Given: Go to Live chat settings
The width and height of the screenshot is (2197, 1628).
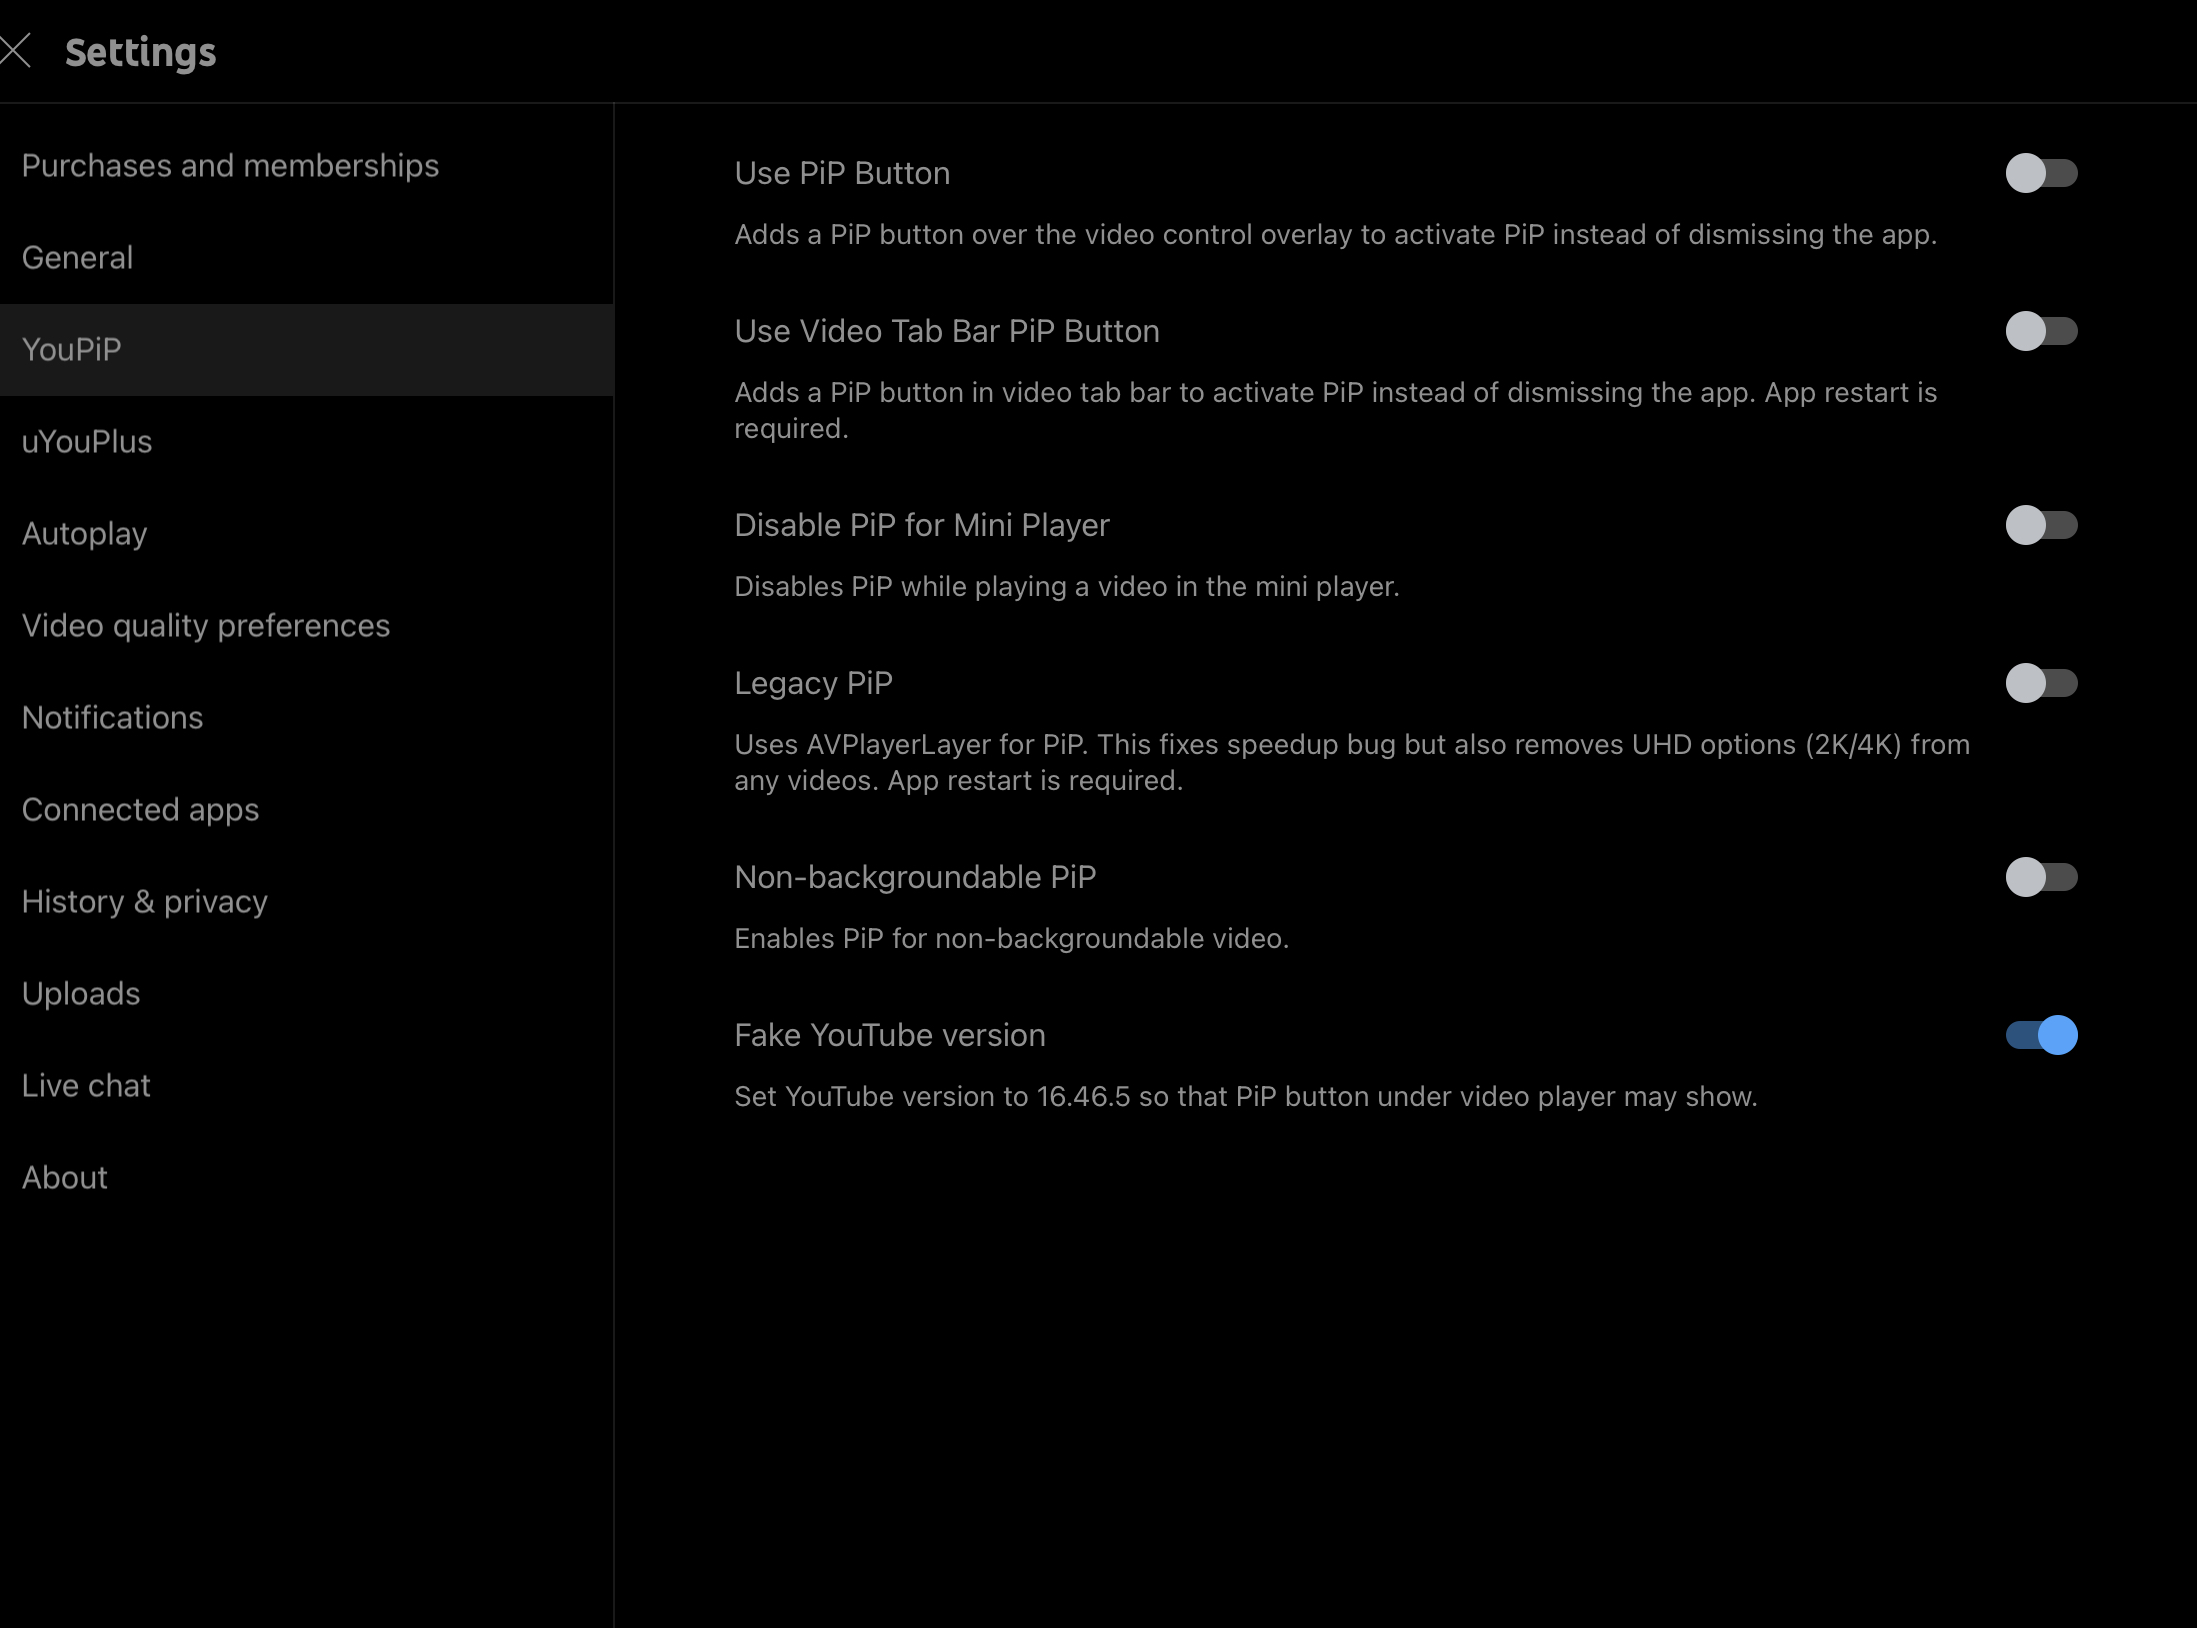Looking at the screenshot, I should coord(85,1085).
